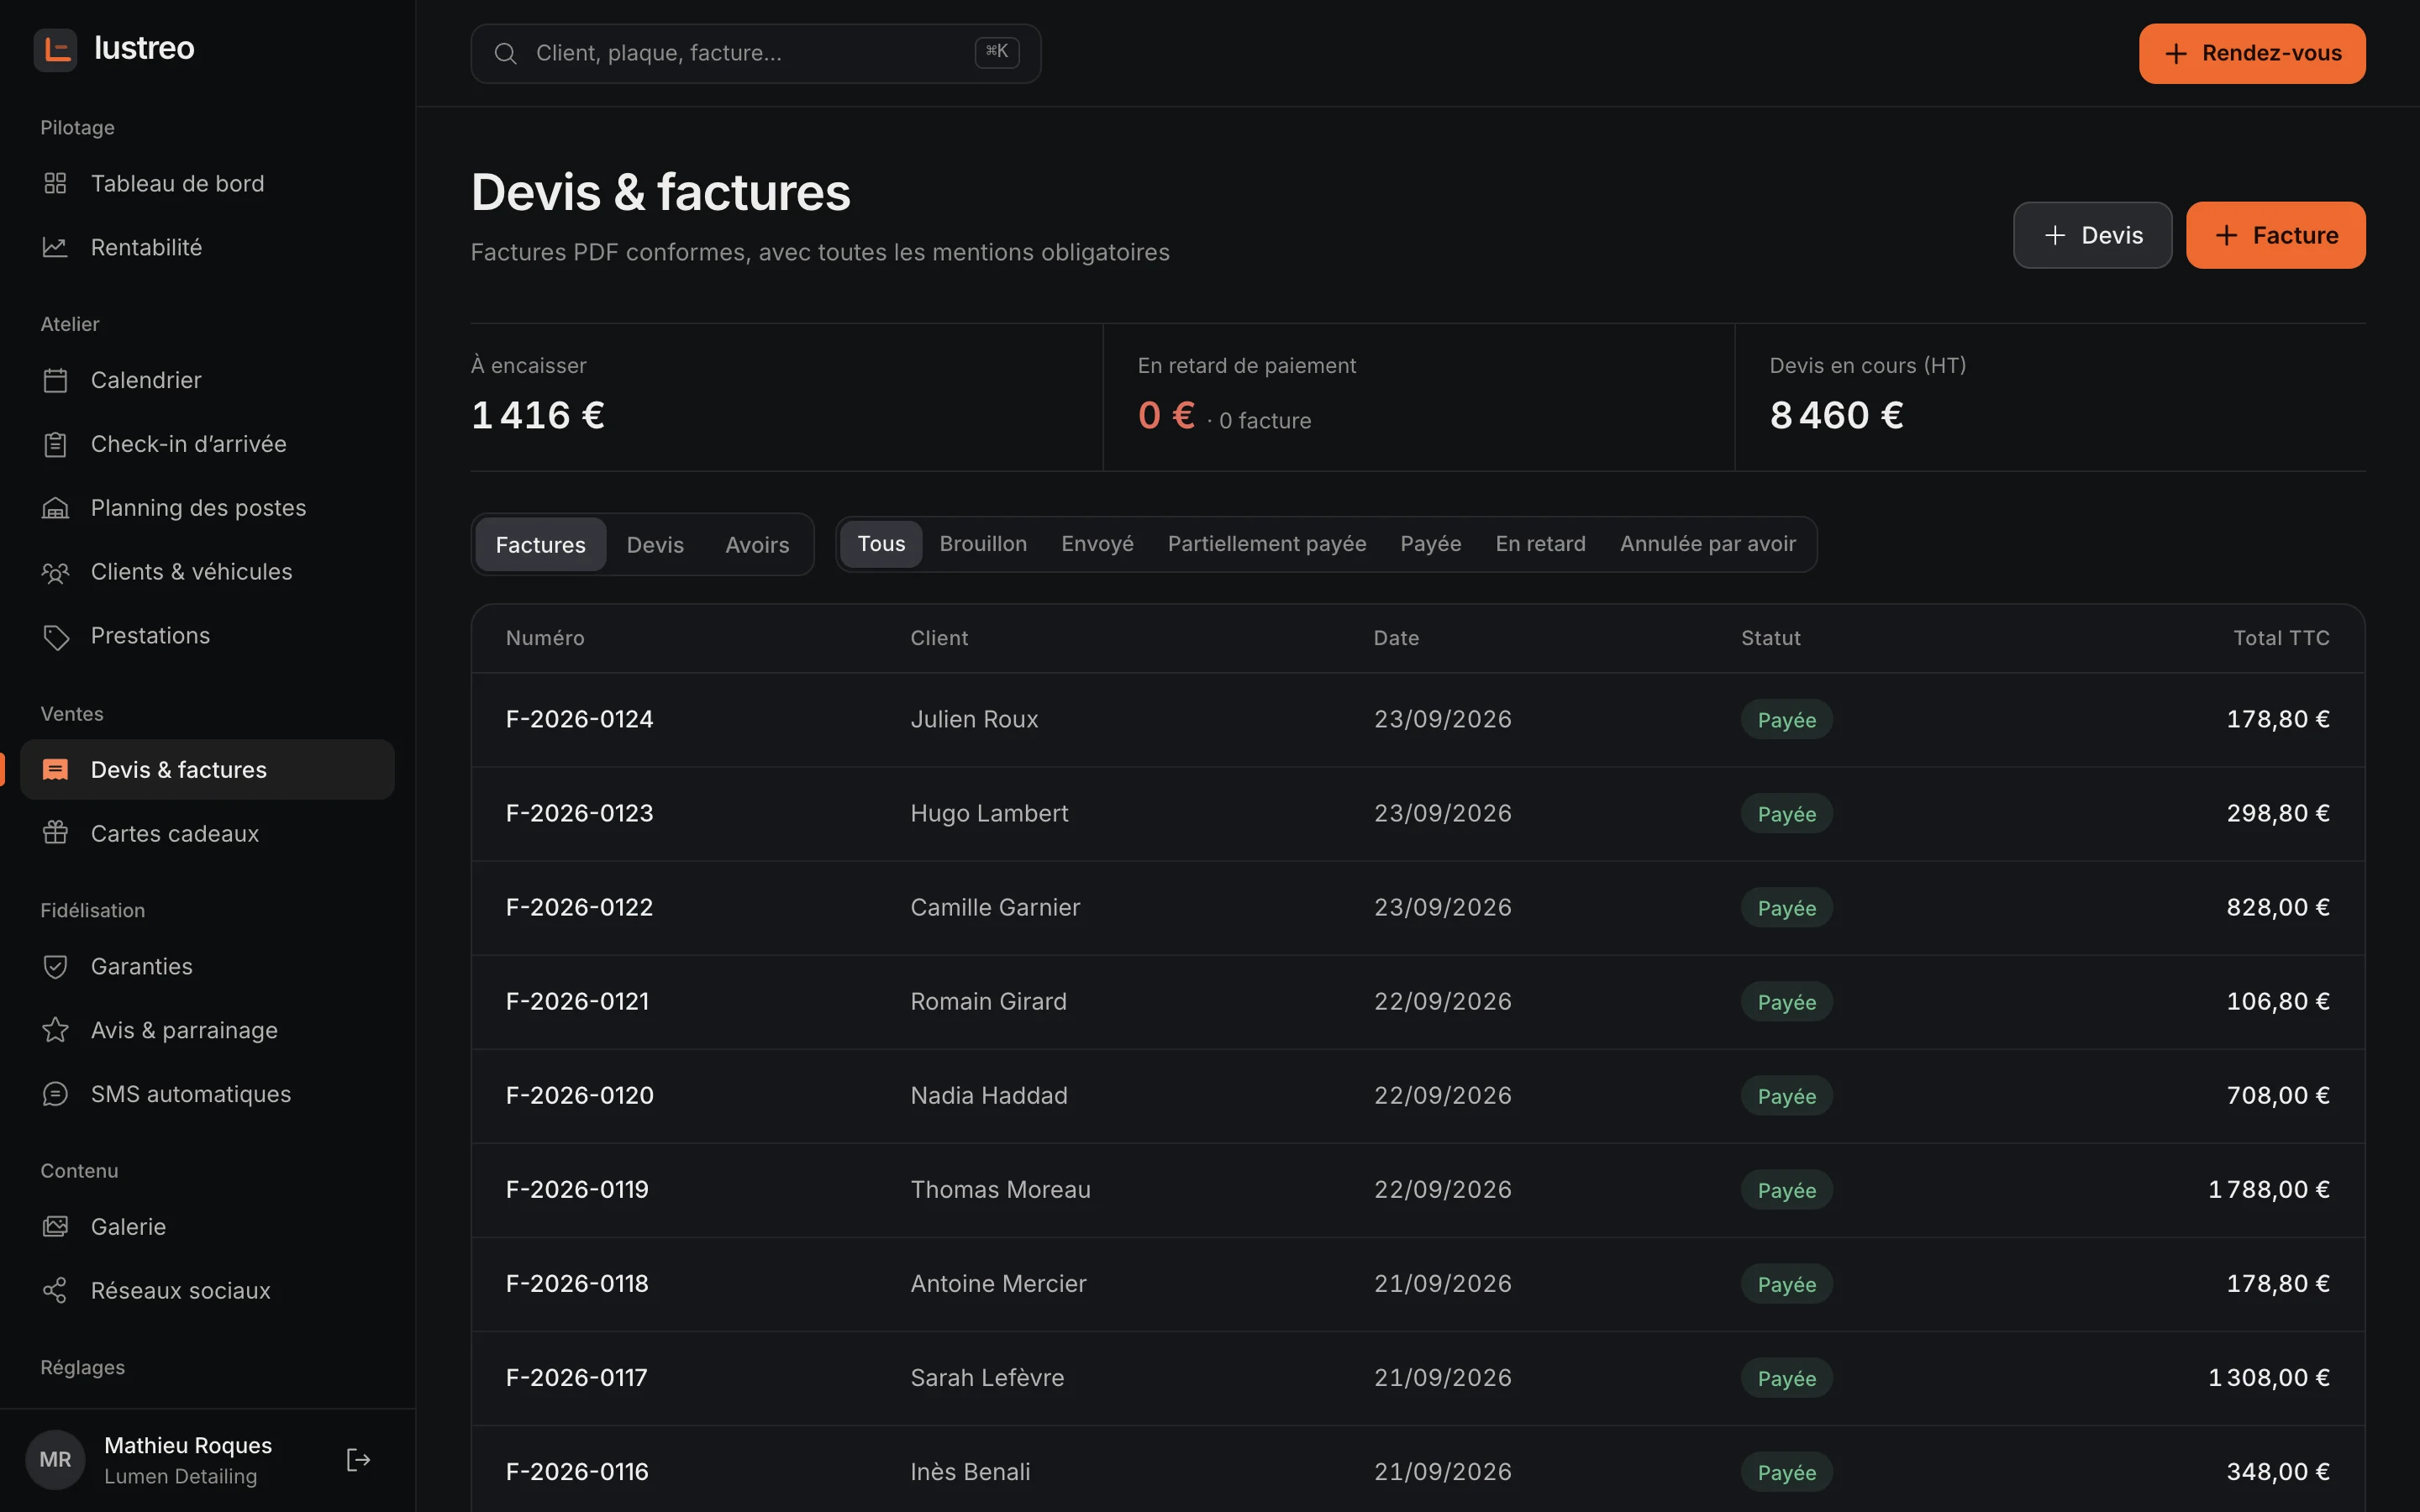
Task: Click the logout icon beside Mathieu Roques
Action: click(358, 1460)
